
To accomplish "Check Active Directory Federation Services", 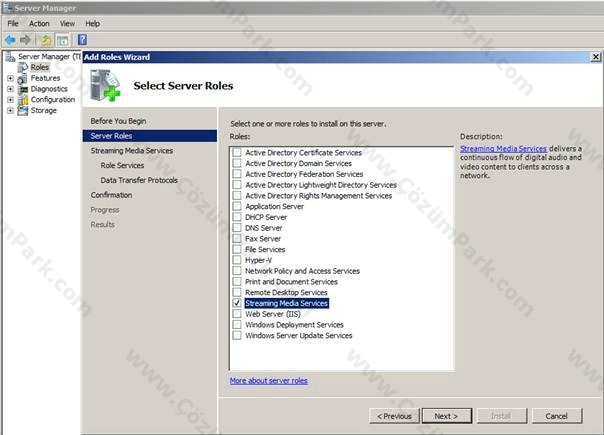I will 237,174.
